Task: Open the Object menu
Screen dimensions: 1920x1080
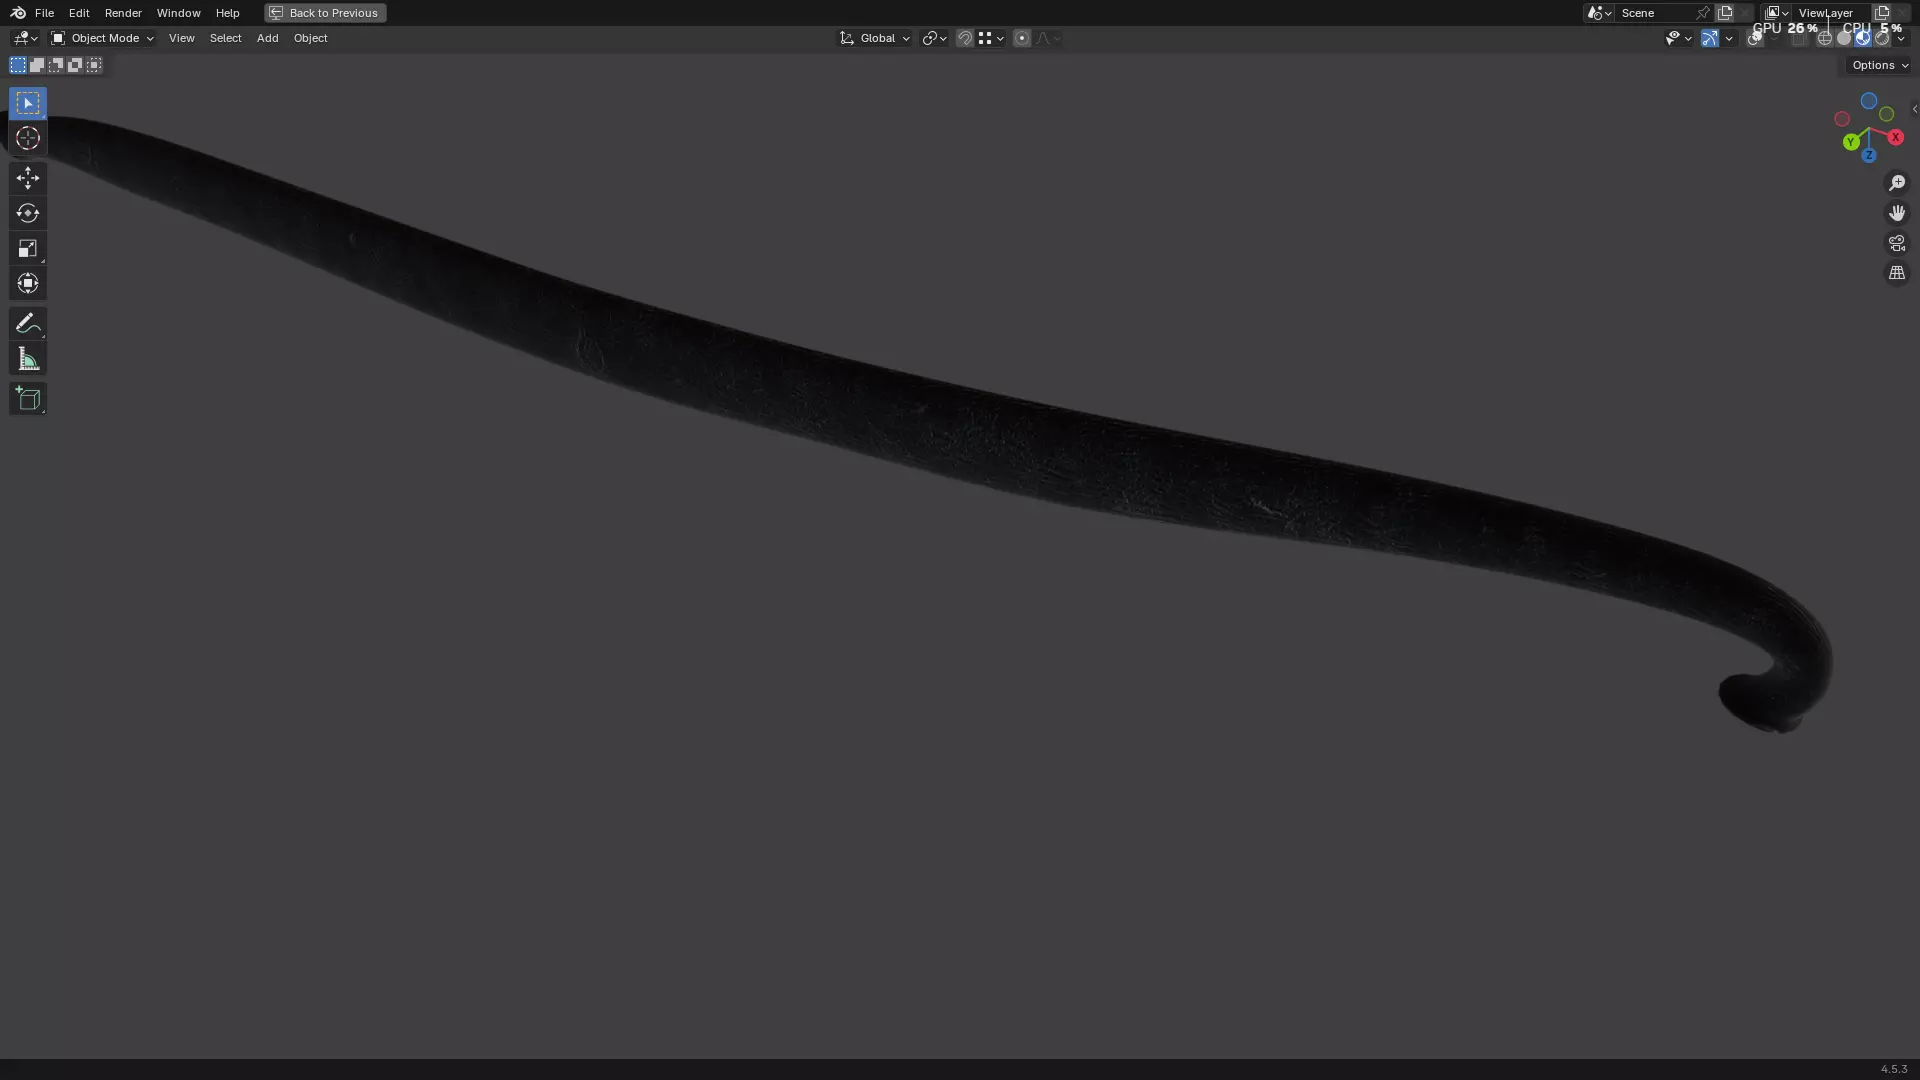Action: (x=310, y=38)
